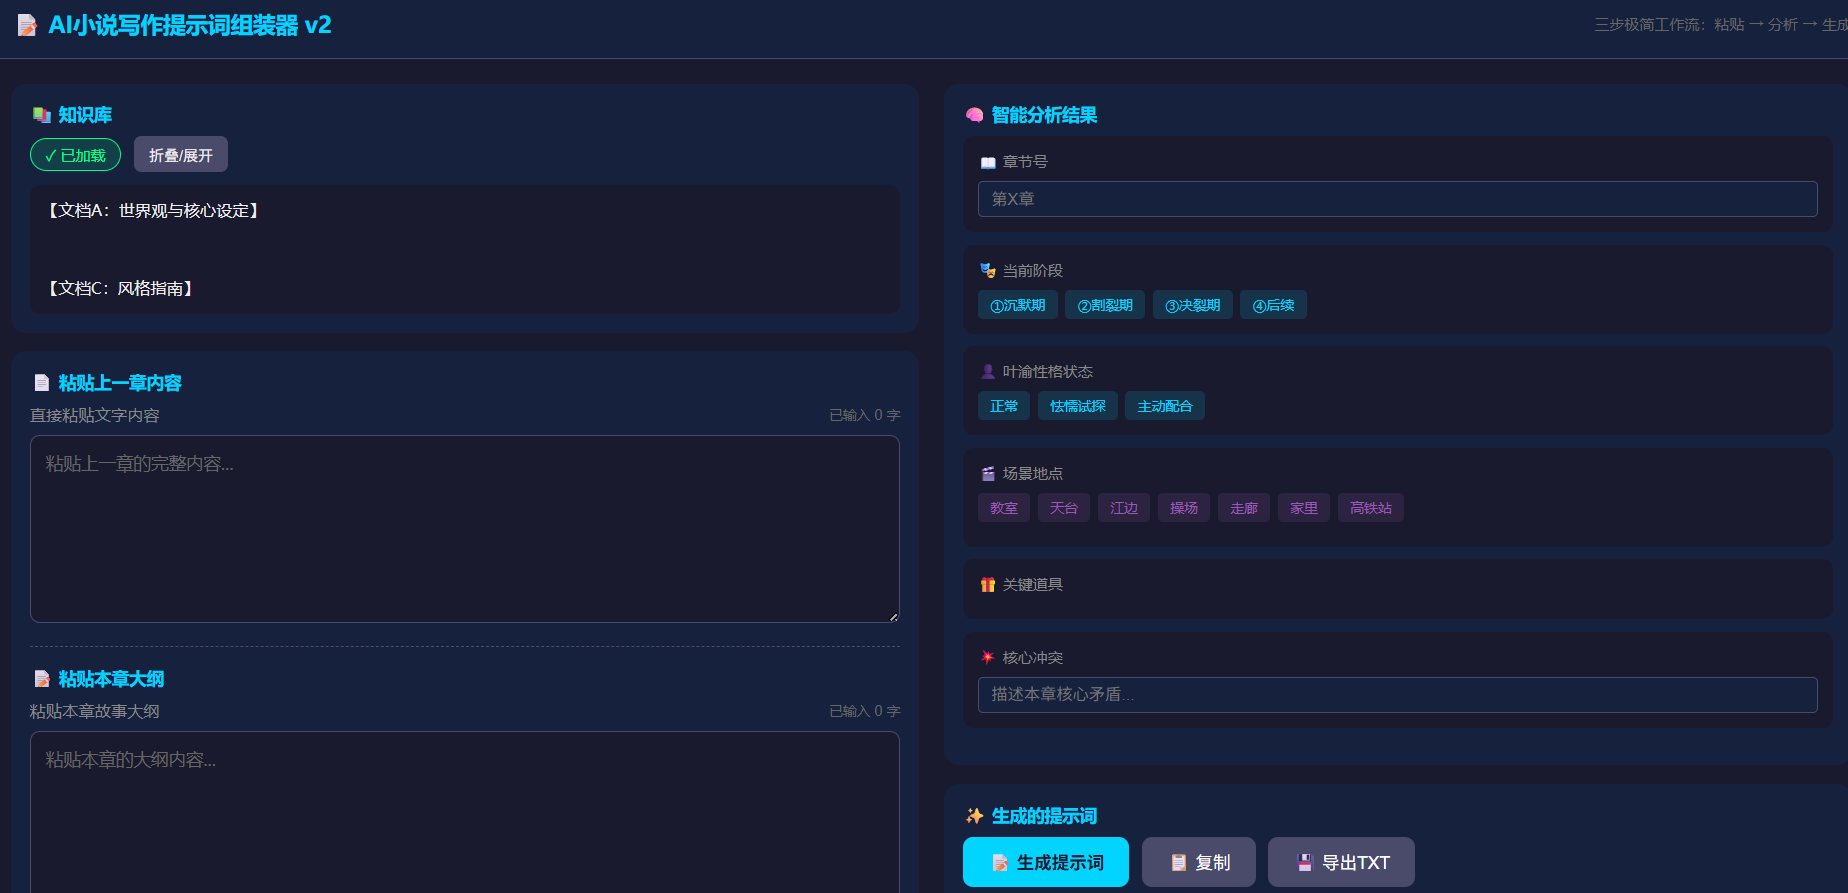Click the sparkle icon next to 生成的提示词
This screenshot has width=1848, height=893.
(974, 816)
